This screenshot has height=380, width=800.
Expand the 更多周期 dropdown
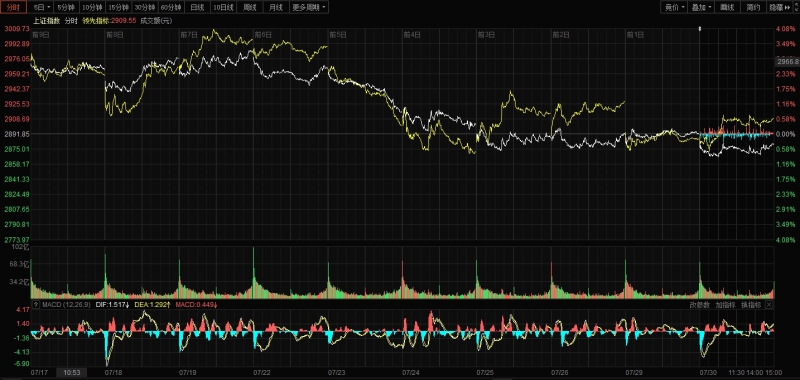tap(310, 7)
